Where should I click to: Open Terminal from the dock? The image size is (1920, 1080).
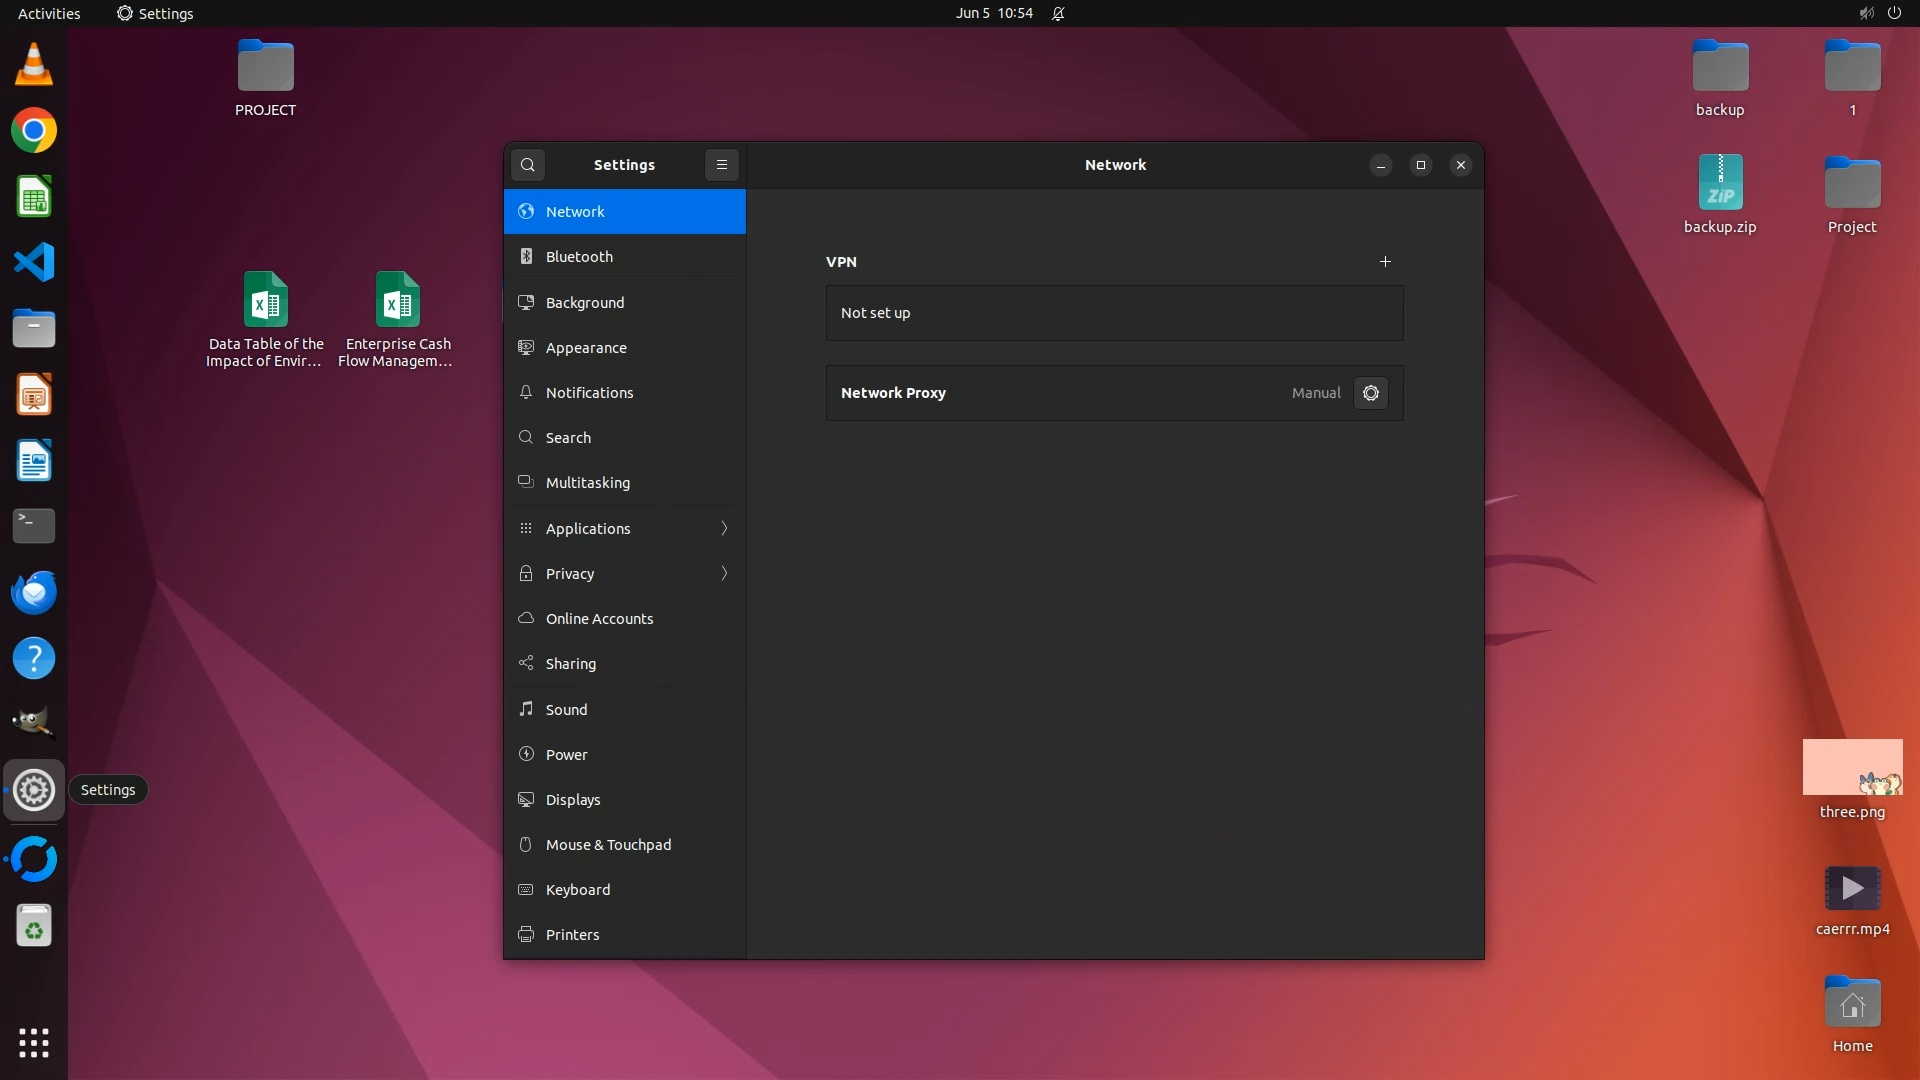pos(33,525)
